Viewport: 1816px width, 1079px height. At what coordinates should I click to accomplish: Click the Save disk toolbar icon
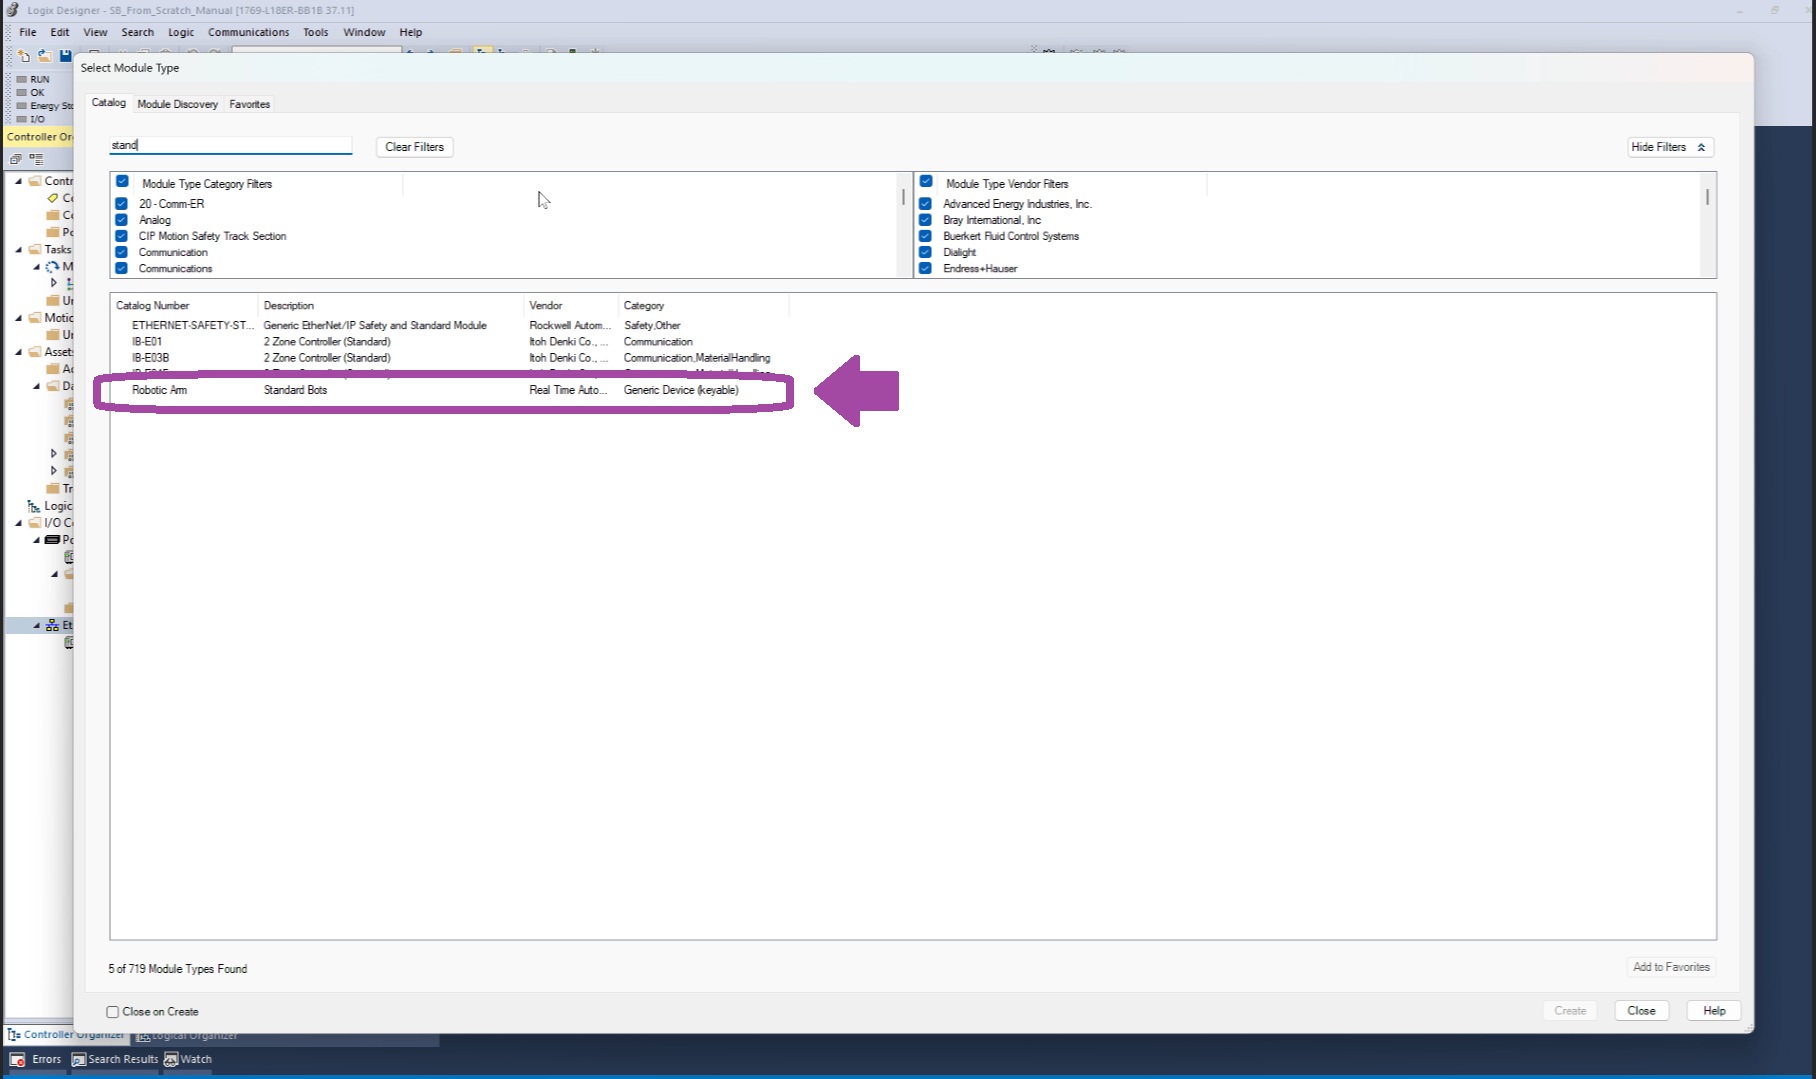(x=65, y=56)
